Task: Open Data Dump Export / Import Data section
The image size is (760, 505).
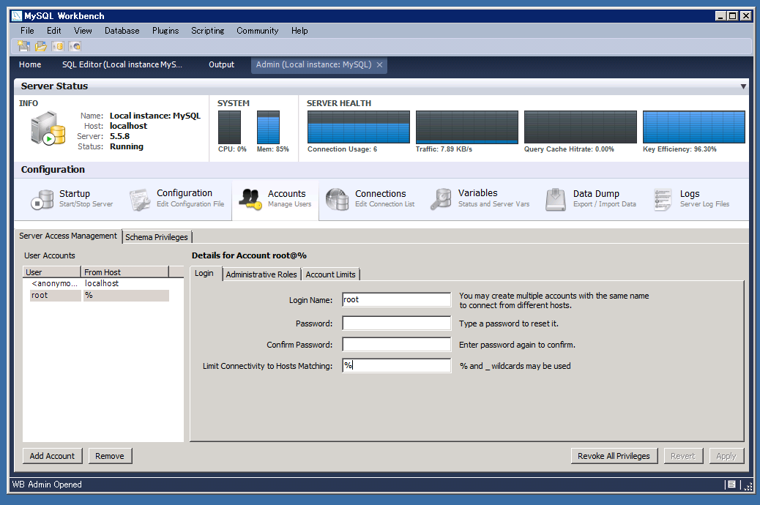Action: click(591, 199)
